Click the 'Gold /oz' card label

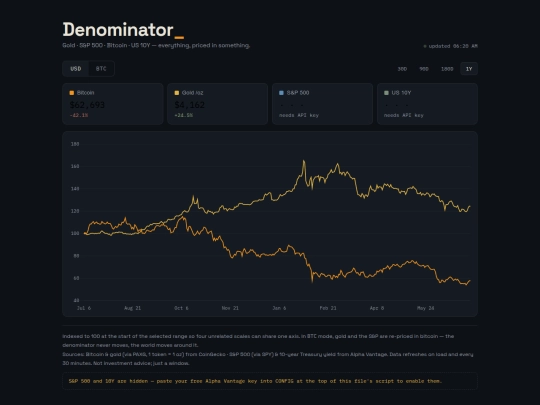[193, 93]
